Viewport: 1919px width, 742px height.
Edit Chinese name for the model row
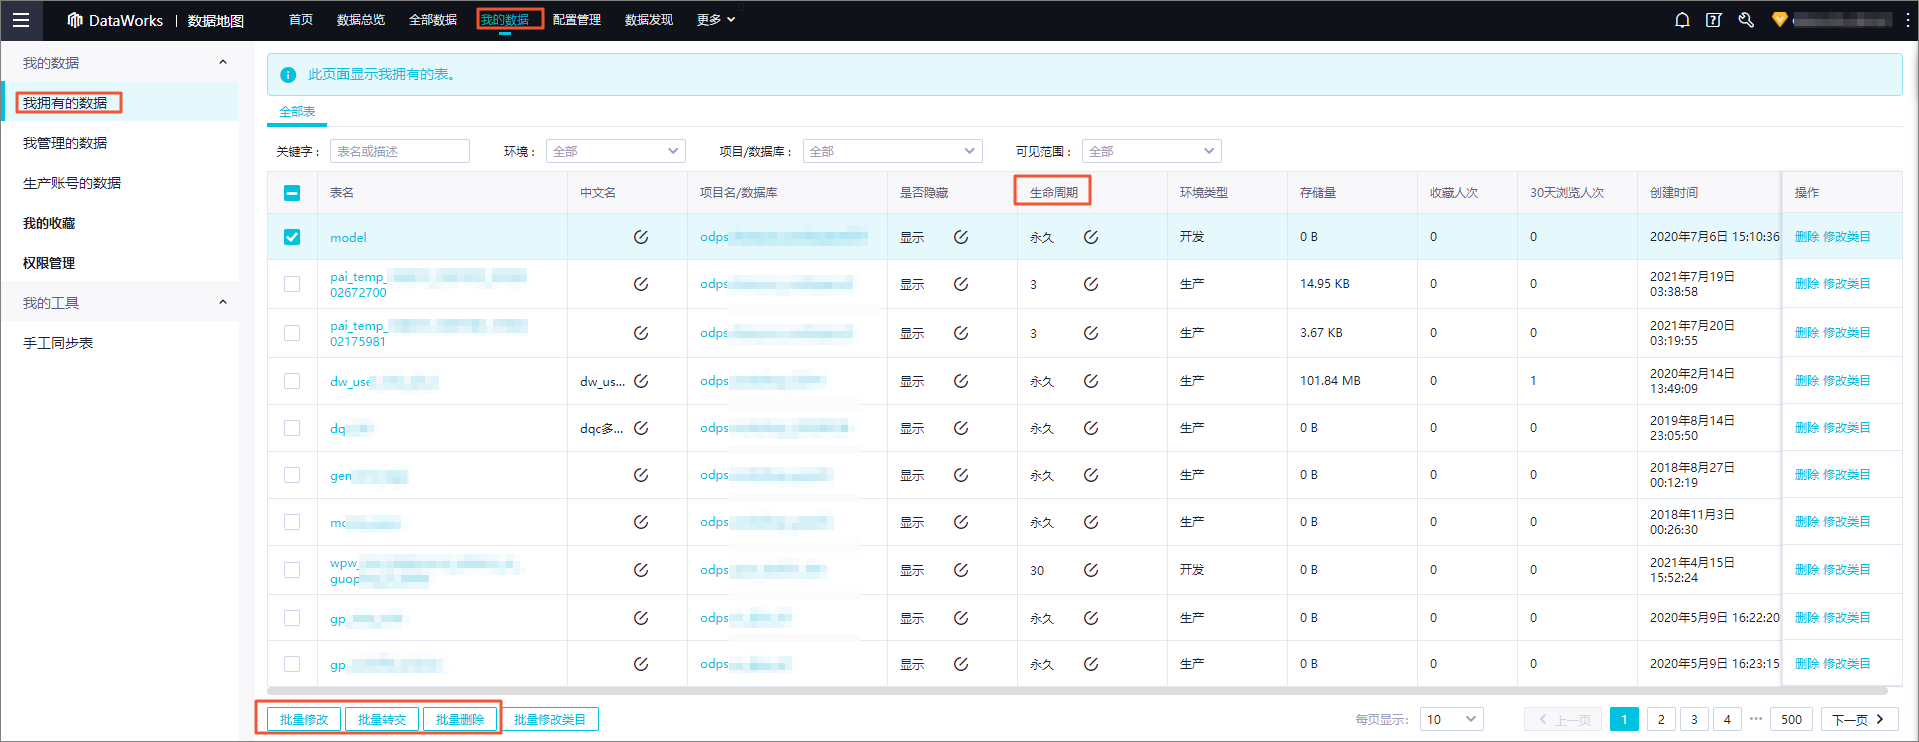641,237
